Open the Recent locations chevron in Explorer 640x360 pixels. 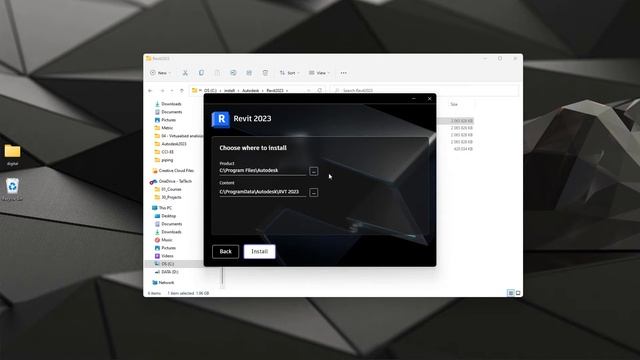coord(172,91)
